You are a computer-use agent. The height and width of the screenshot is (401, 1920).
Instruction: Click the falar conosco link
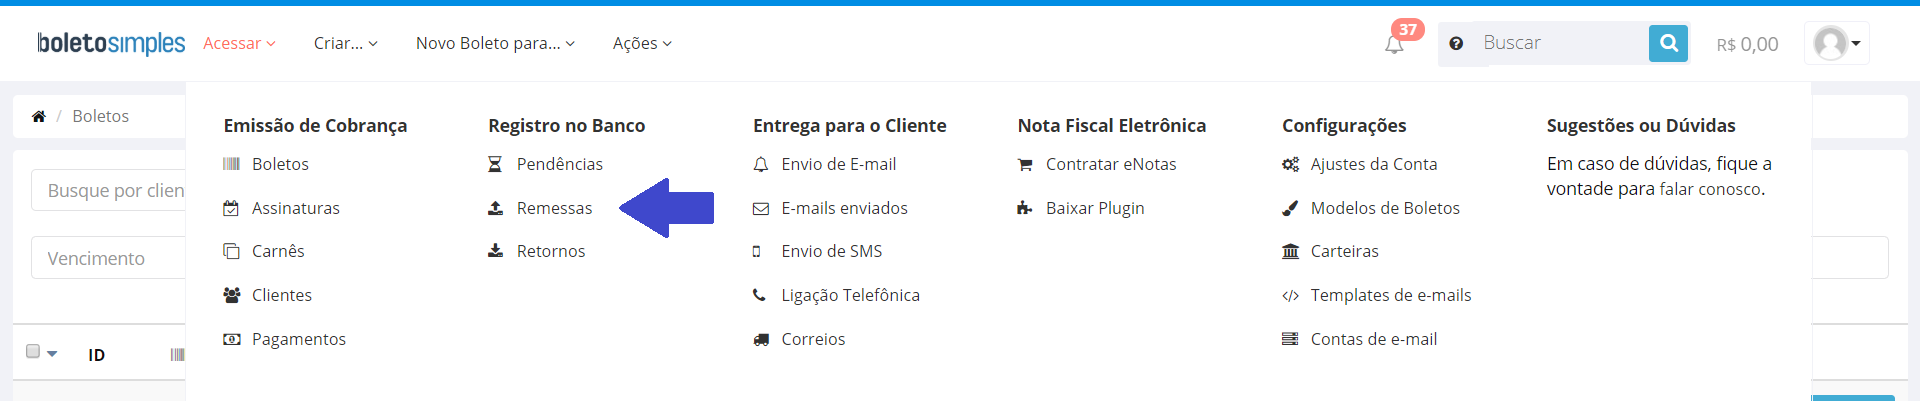click(x=1710, y=189)
